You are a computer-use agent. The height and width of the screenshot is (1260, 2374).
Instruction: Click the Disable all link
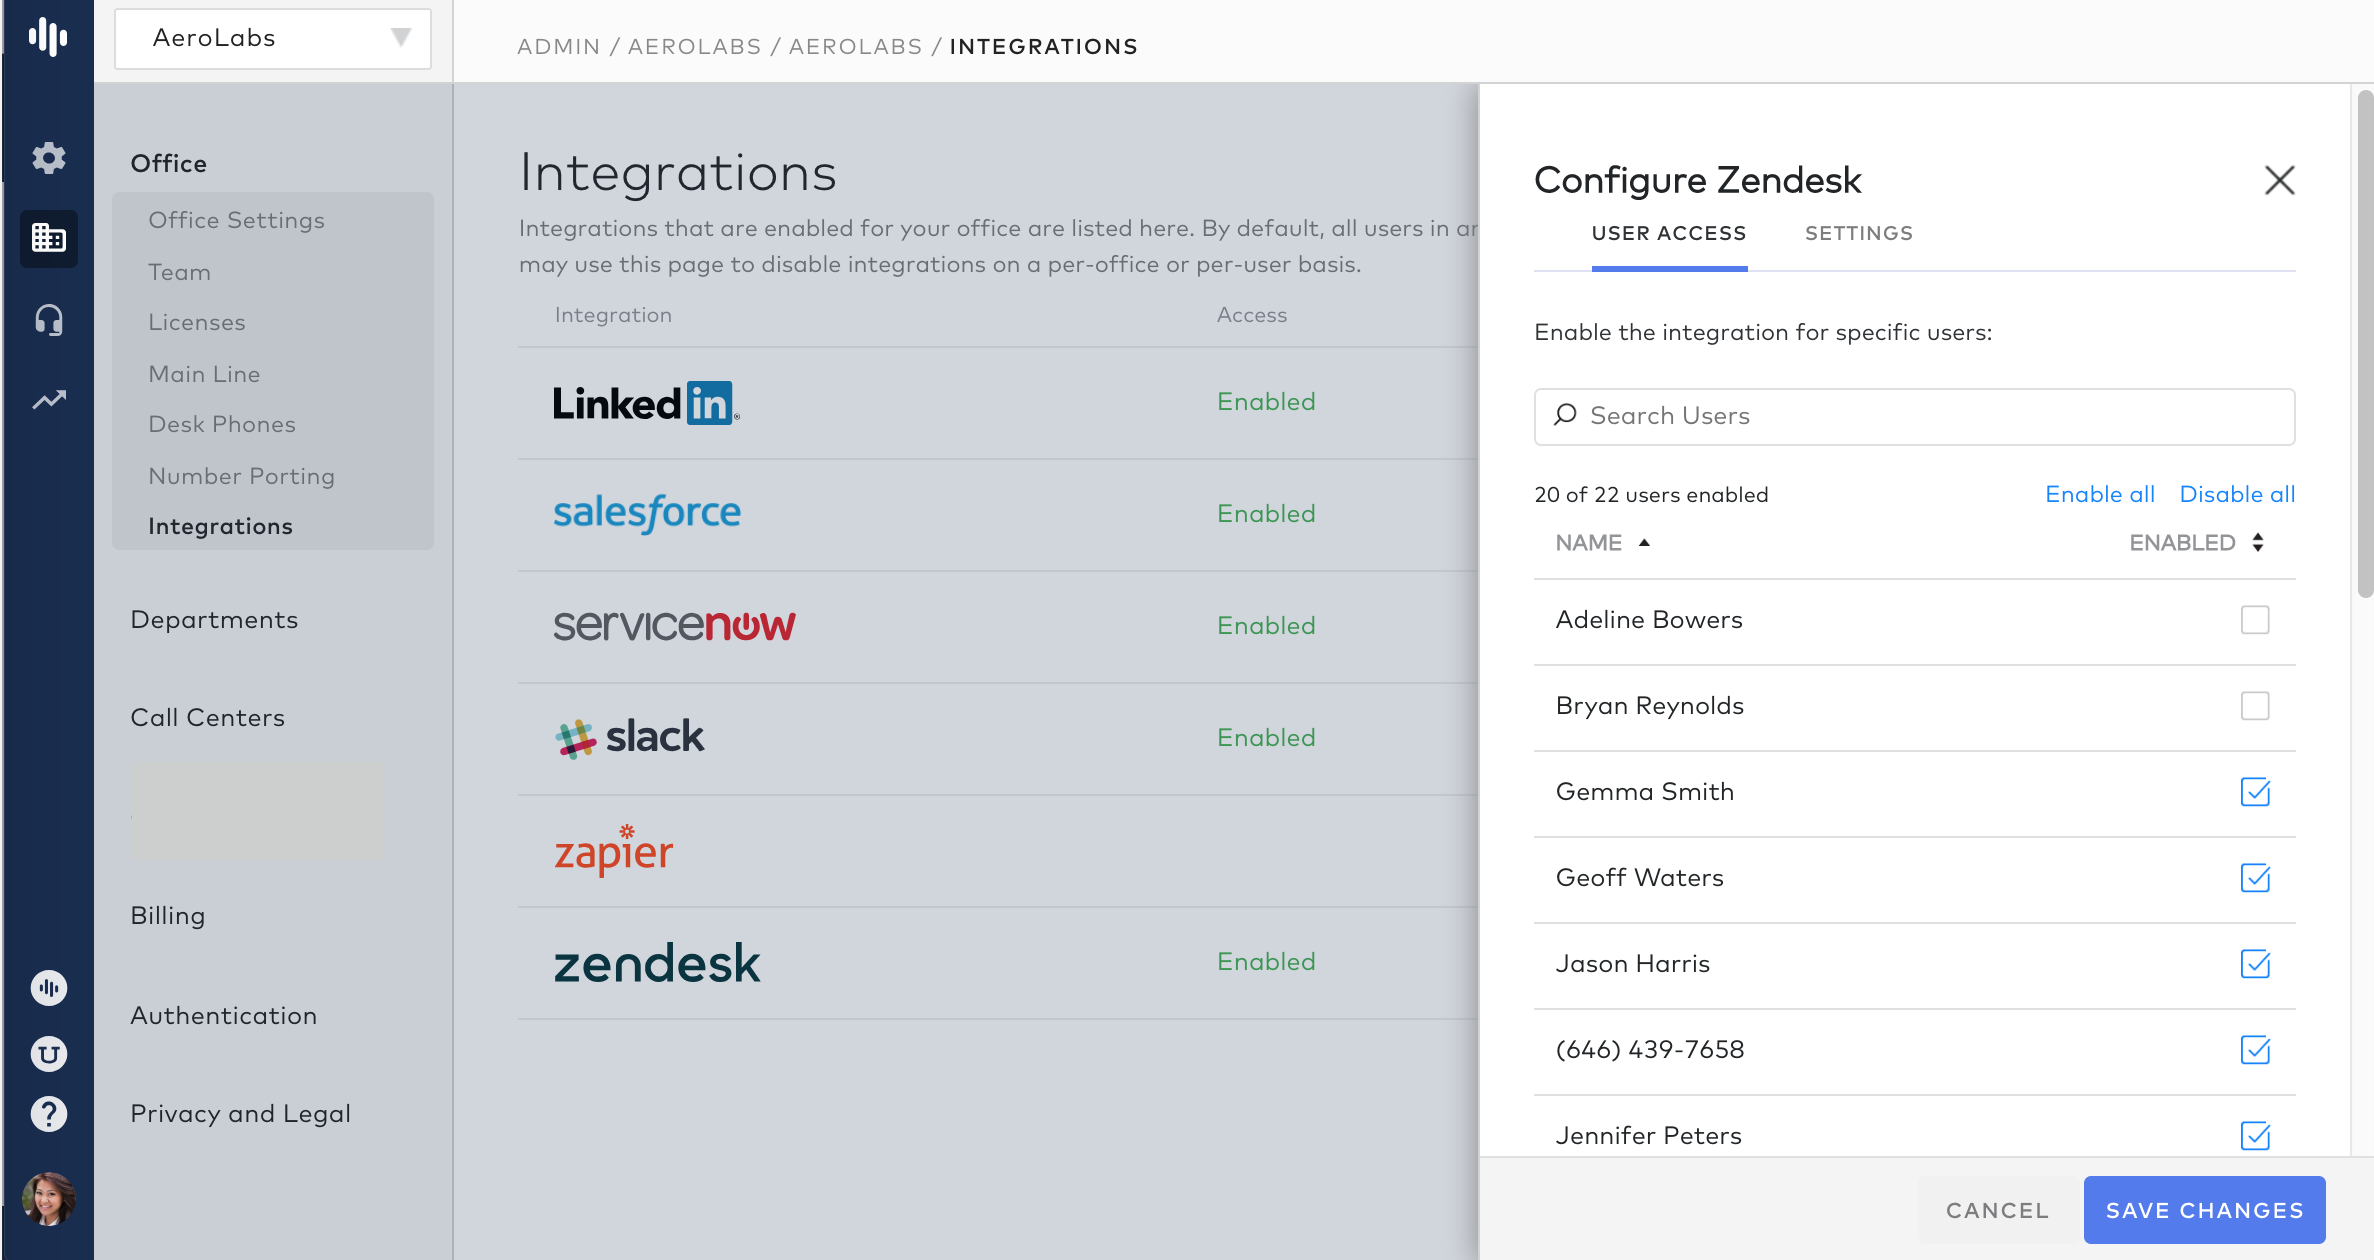pos(2237,494)
